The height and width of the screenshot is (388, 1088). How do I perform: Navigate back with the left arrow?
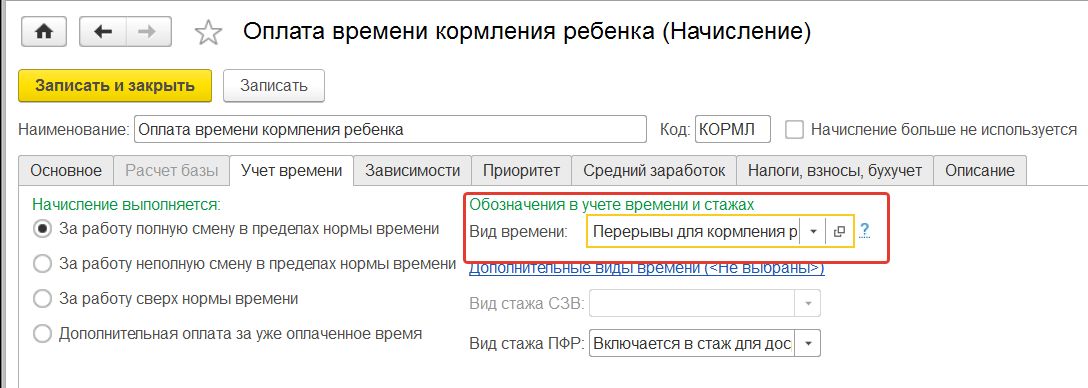coord(103,33)
